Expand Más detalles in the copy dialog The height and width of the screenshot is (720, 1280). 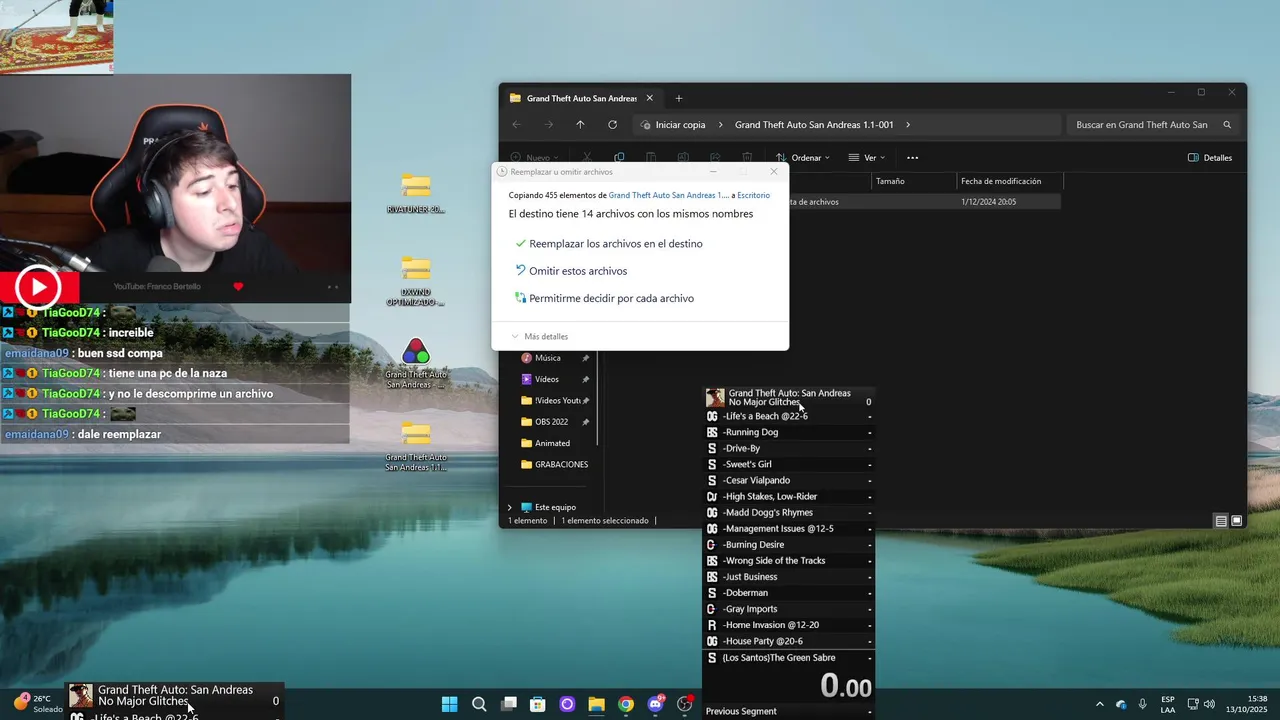pos(539,337)
